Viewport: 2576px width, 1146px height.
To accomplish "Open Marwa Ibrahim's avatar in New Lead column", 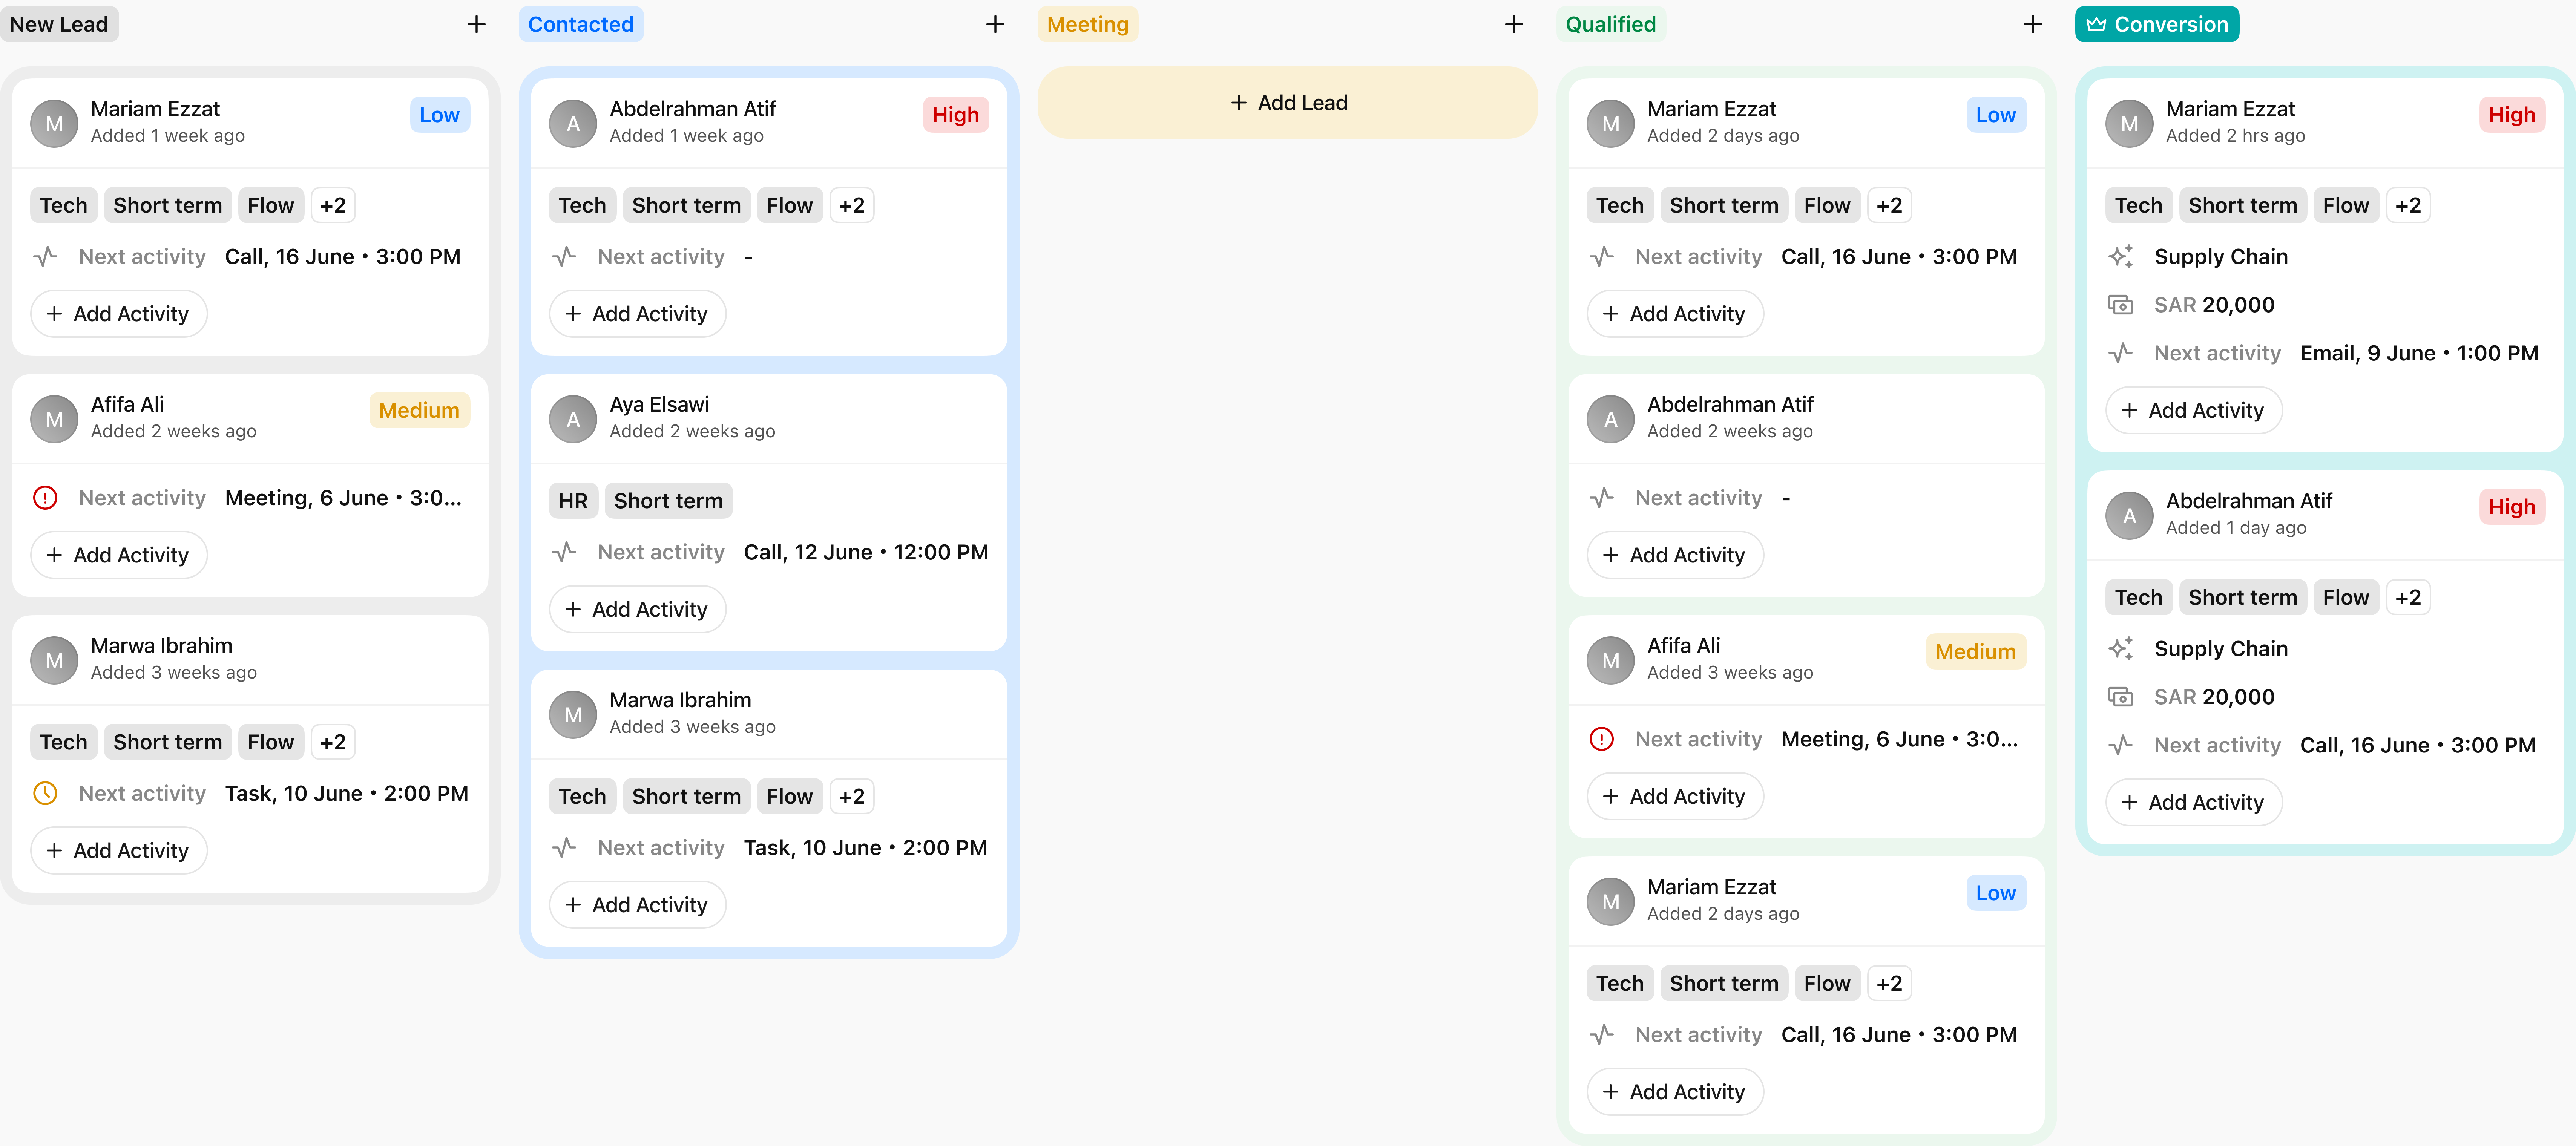I will pos(54,661).
